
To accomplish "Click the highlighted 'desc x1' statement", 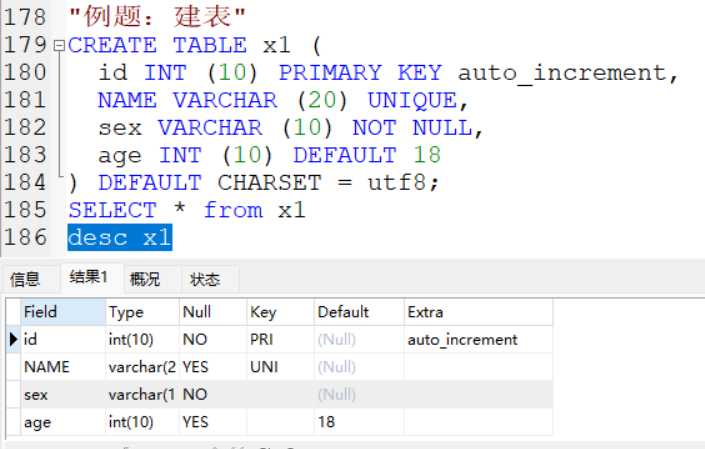I will pyautogui.click(x=120, y=237).
